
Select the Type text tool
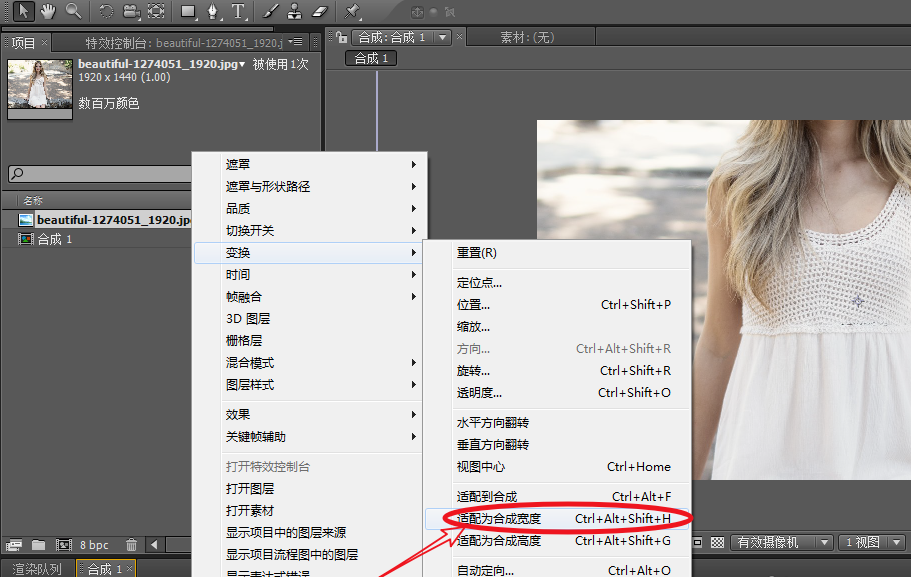238,11
